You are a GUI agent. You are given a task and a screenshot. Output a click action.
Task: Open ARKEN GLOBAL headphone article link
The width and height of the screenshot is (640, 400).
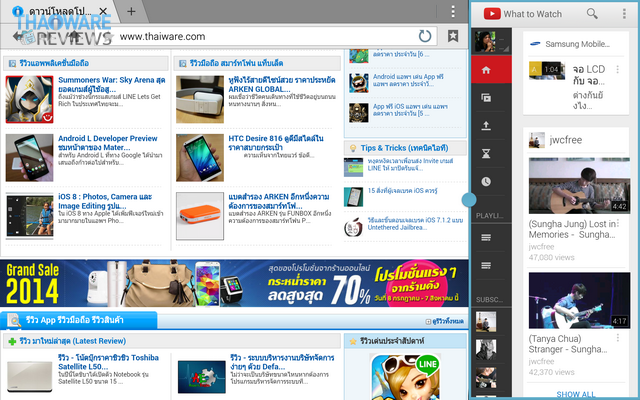pyautogui.click(x=282, y=84)
